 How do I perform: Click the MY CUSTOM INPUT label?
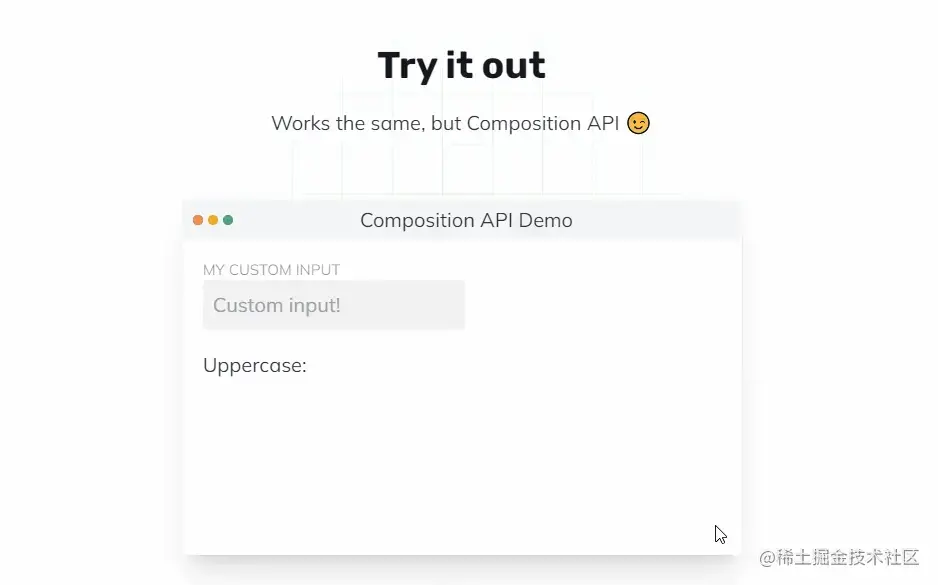pos(272,270)
